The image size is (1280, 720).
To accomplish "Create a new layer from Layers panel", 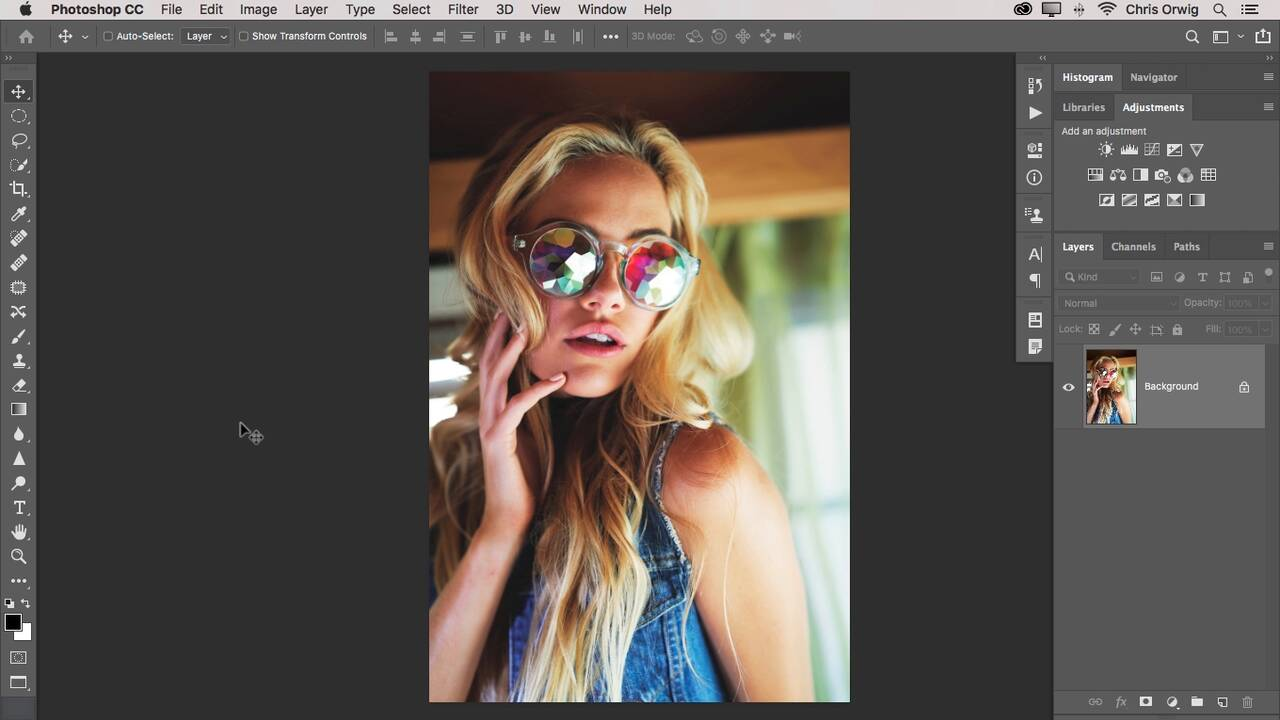I will tap(1221, 702).
